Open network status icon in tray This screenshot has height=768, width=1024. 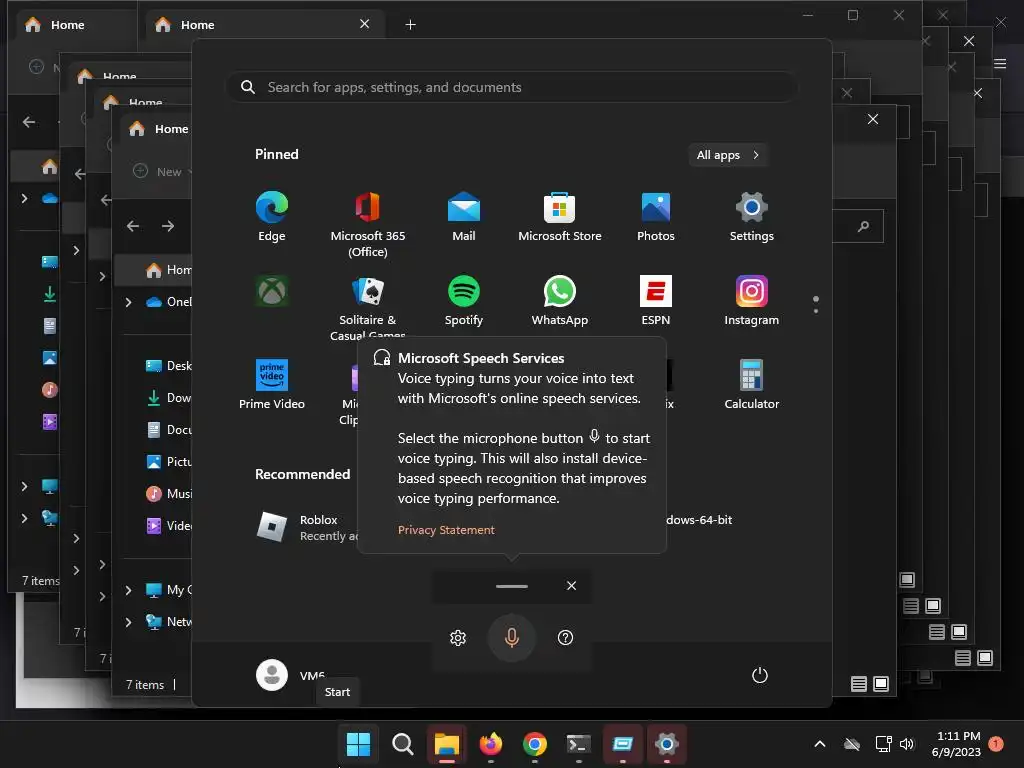pos(883,744)
